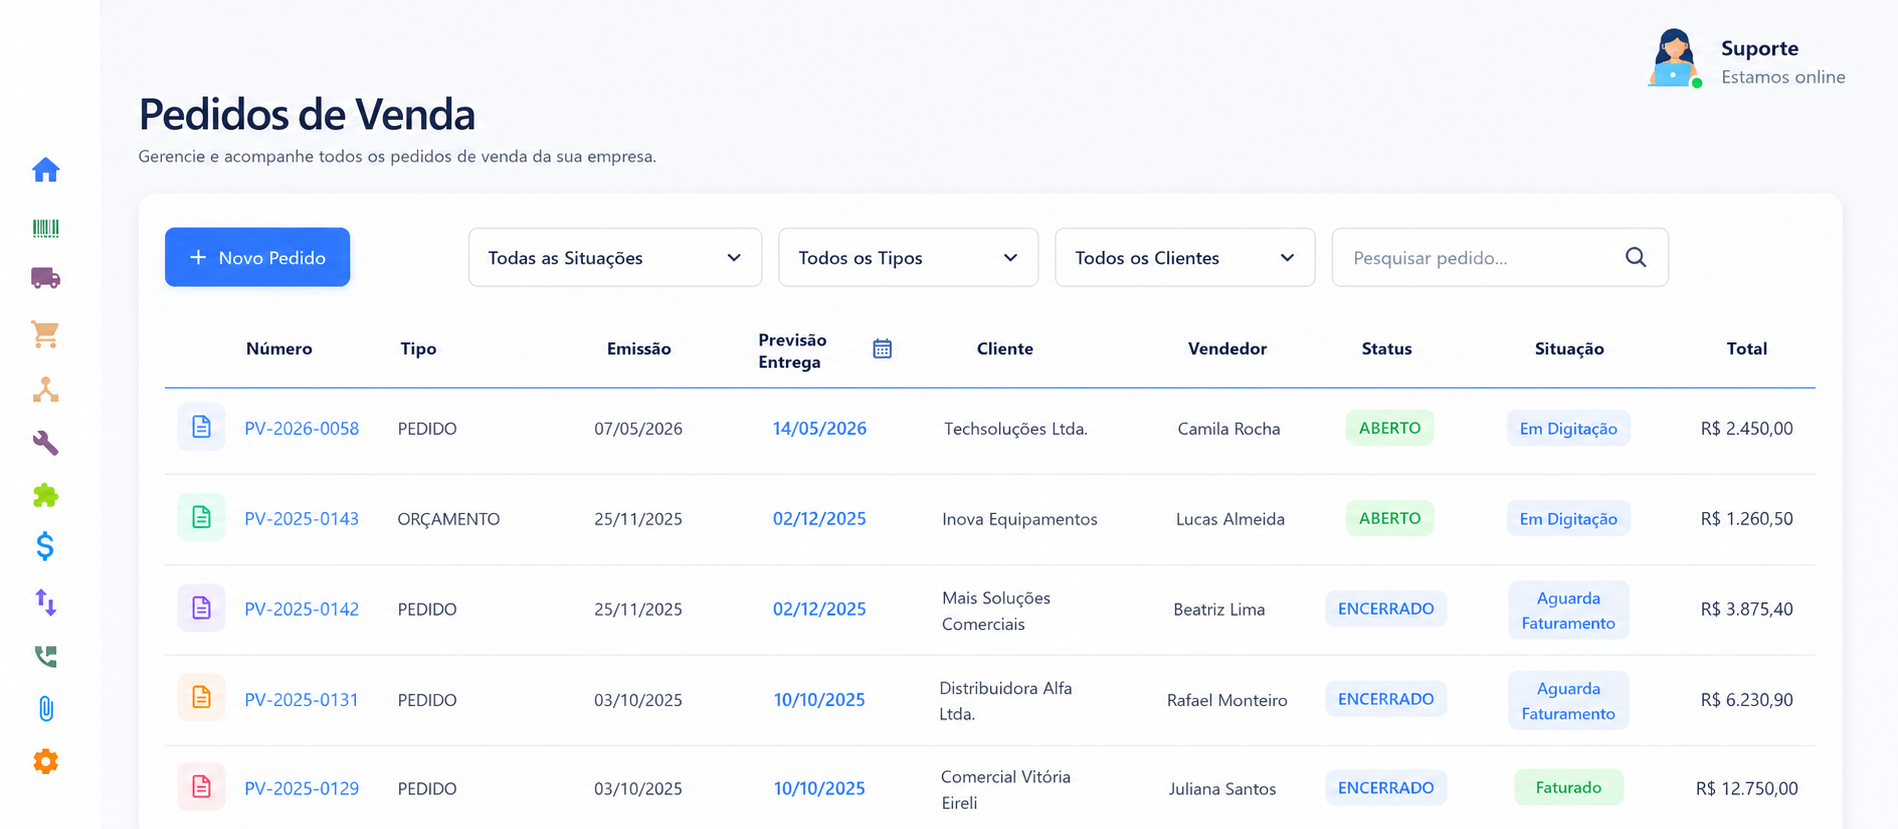
Task: Open the home icon in sidebar
Action: click(46, 170)
